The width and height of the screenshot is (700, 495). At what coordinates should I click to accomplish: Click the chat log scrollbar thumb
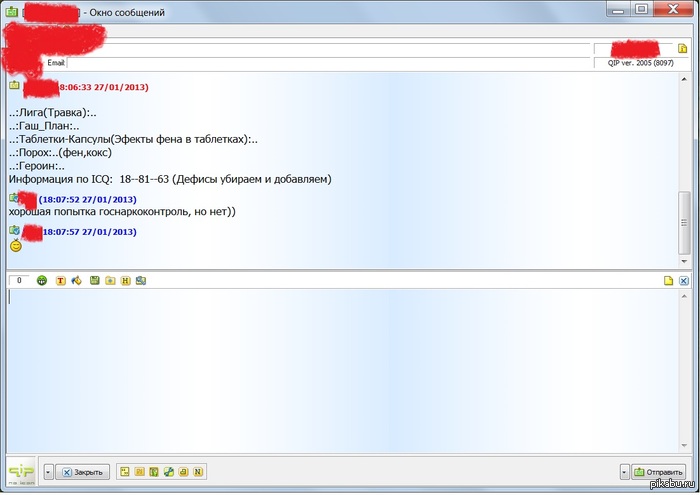pos(684,223)
